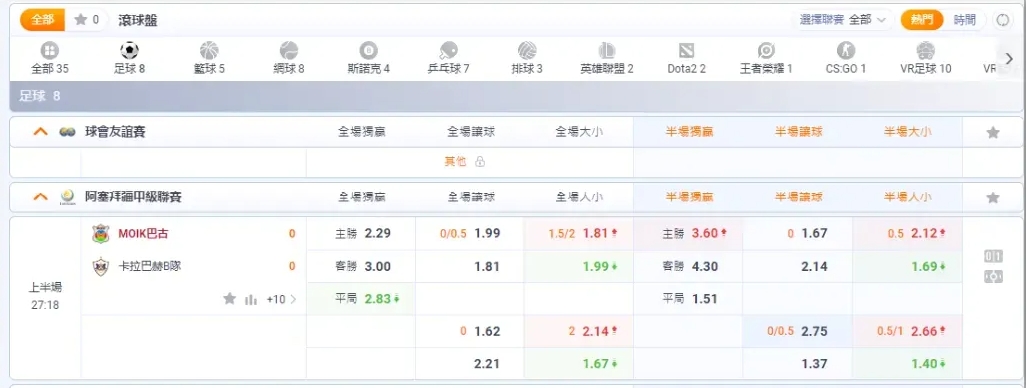
Task: Favorite the 球會友誼賽 league with star
Action: pos(993,133)
